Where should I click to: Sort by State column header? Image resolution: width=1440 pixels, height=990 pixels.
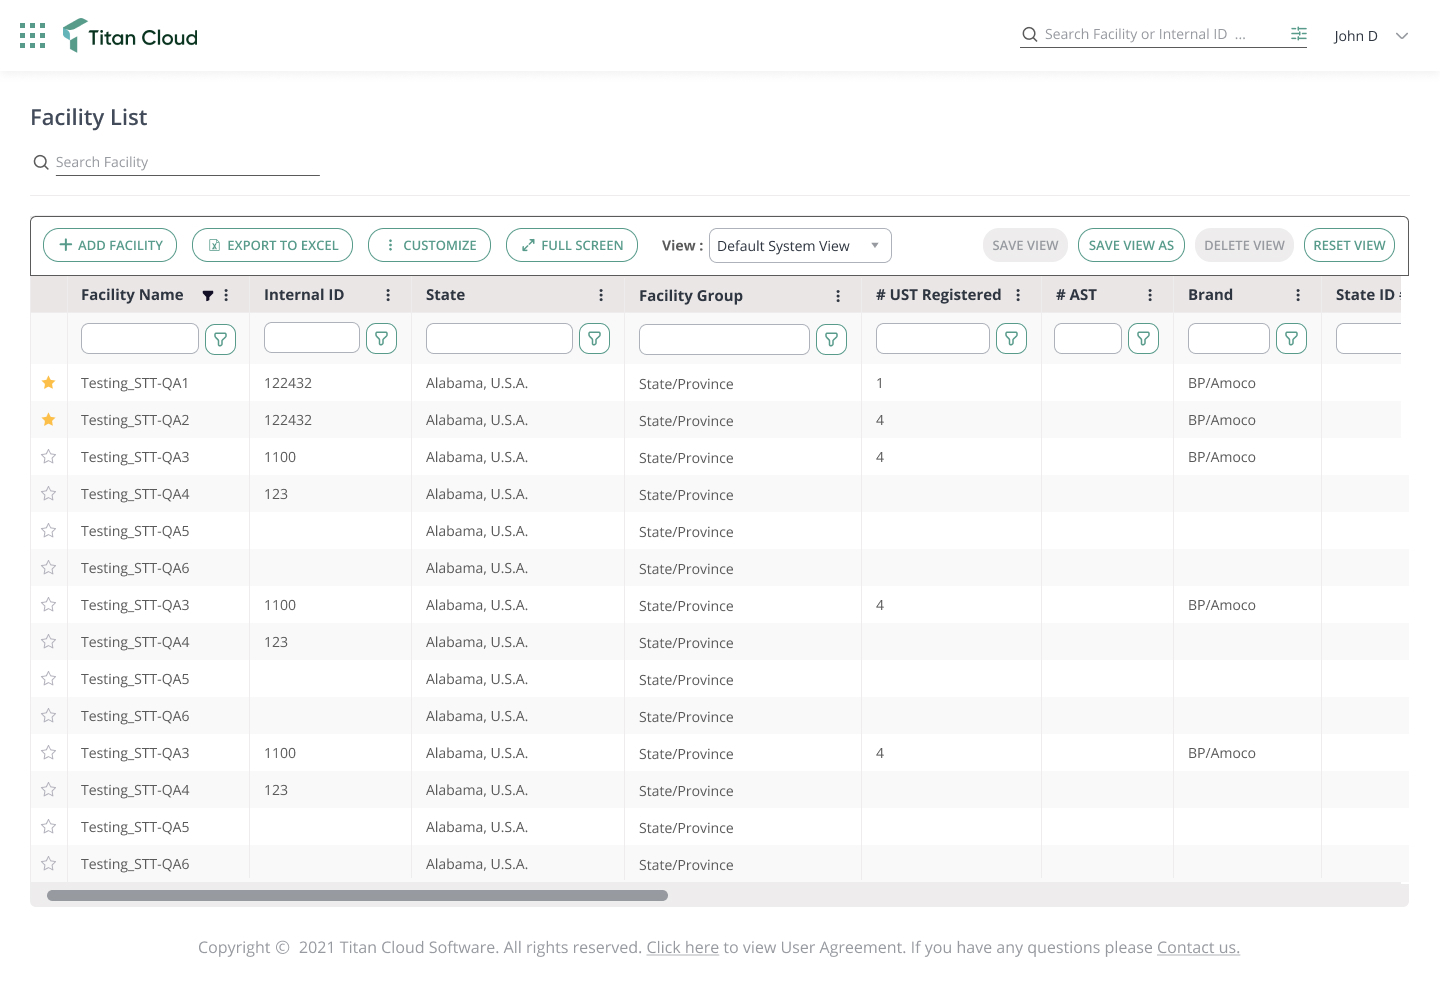point(445,295)
